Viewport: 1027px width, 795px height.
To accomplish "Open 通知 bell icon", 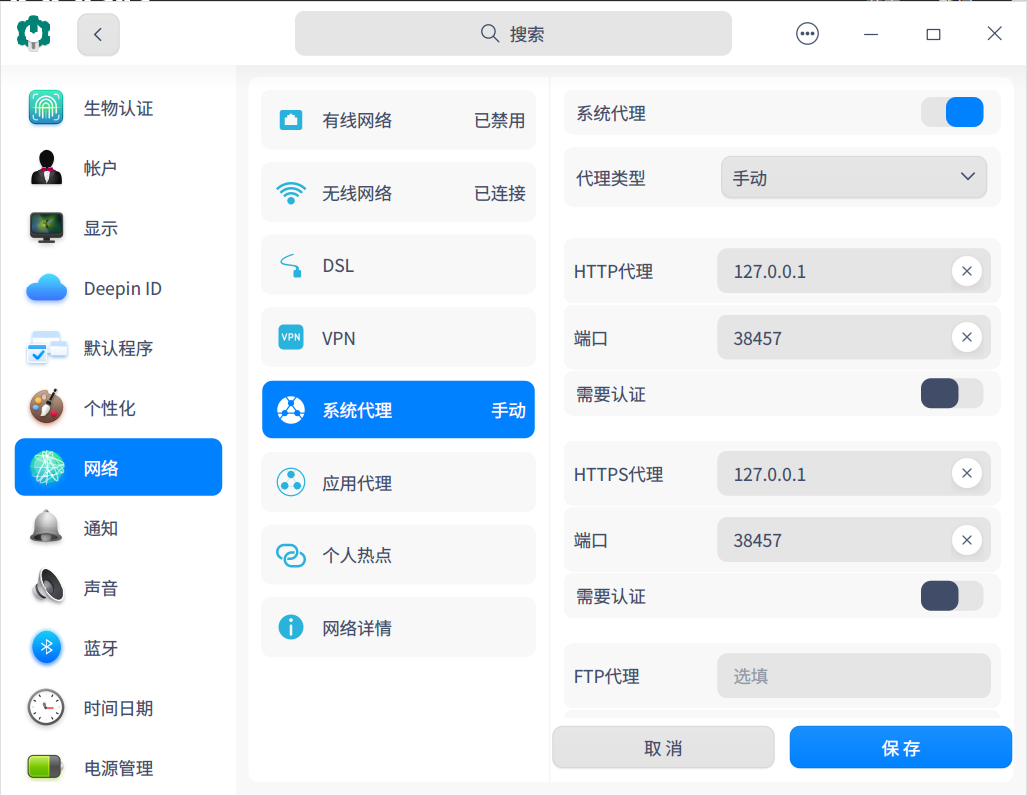I will pos(46,527).
